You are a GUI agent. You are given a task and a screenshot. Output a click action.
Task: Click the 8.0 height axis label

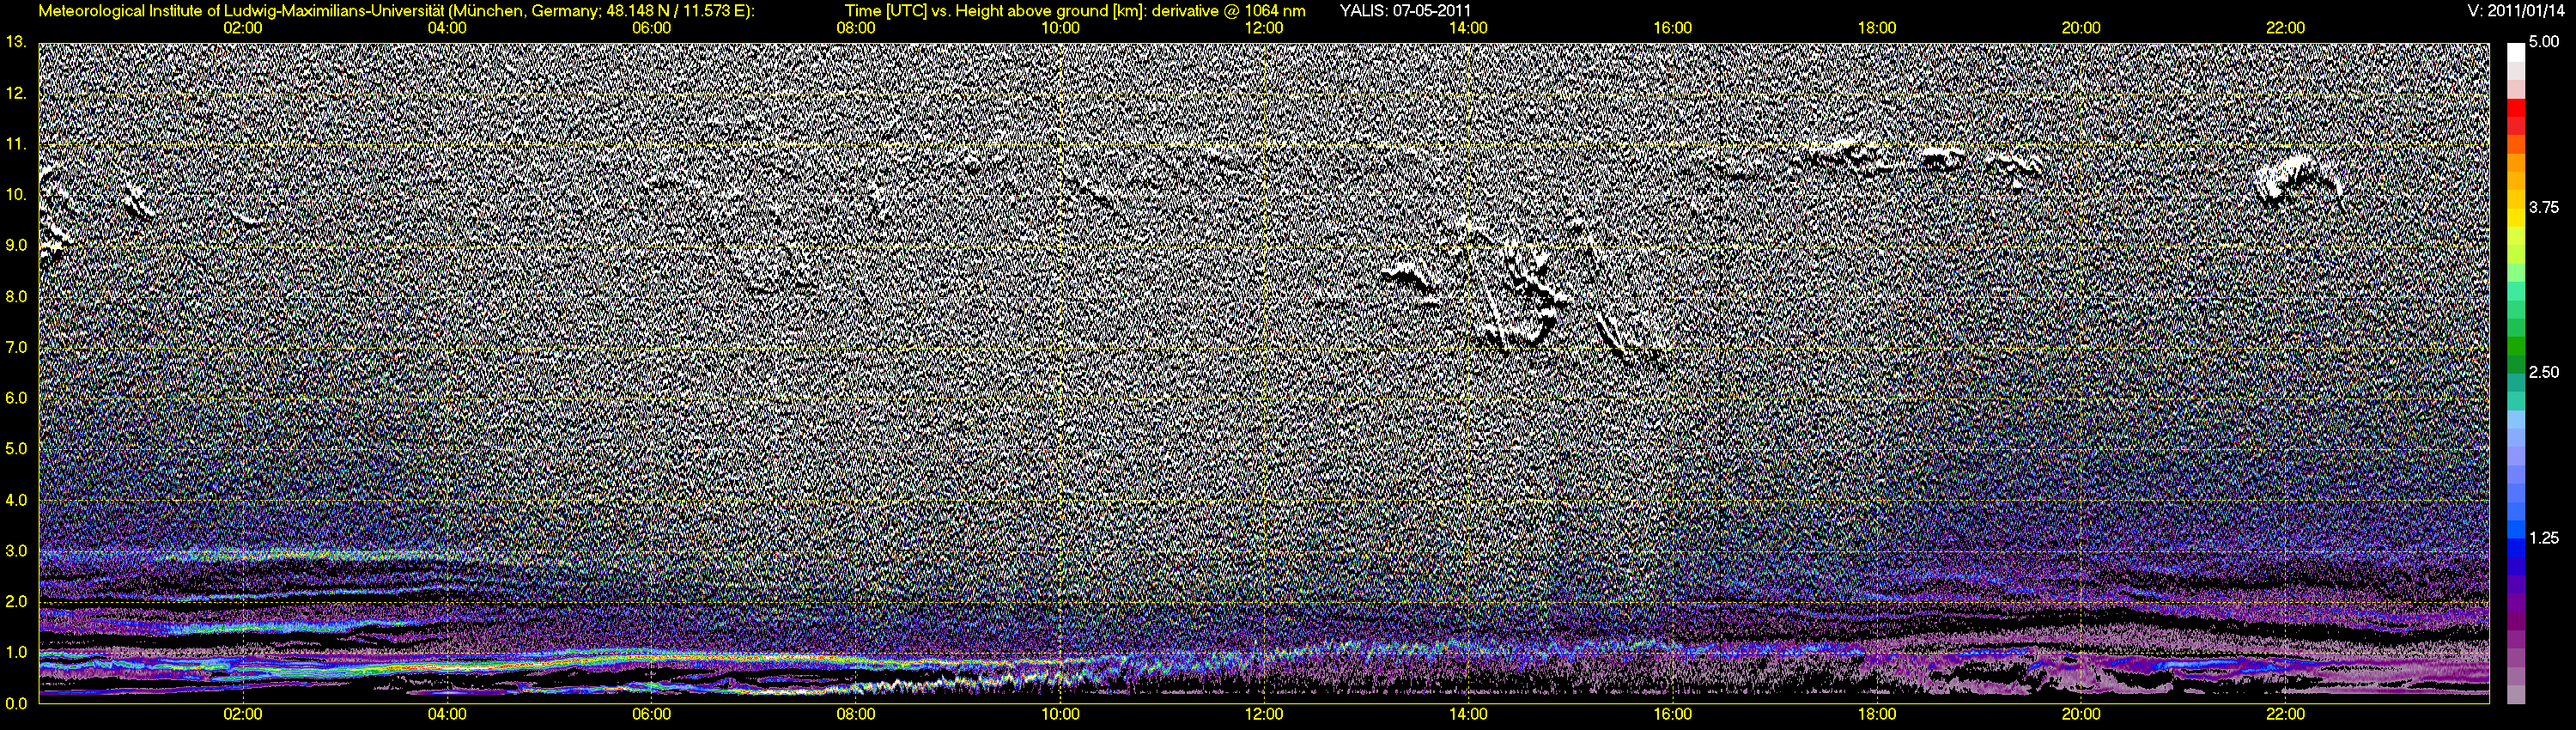(16, 296)
